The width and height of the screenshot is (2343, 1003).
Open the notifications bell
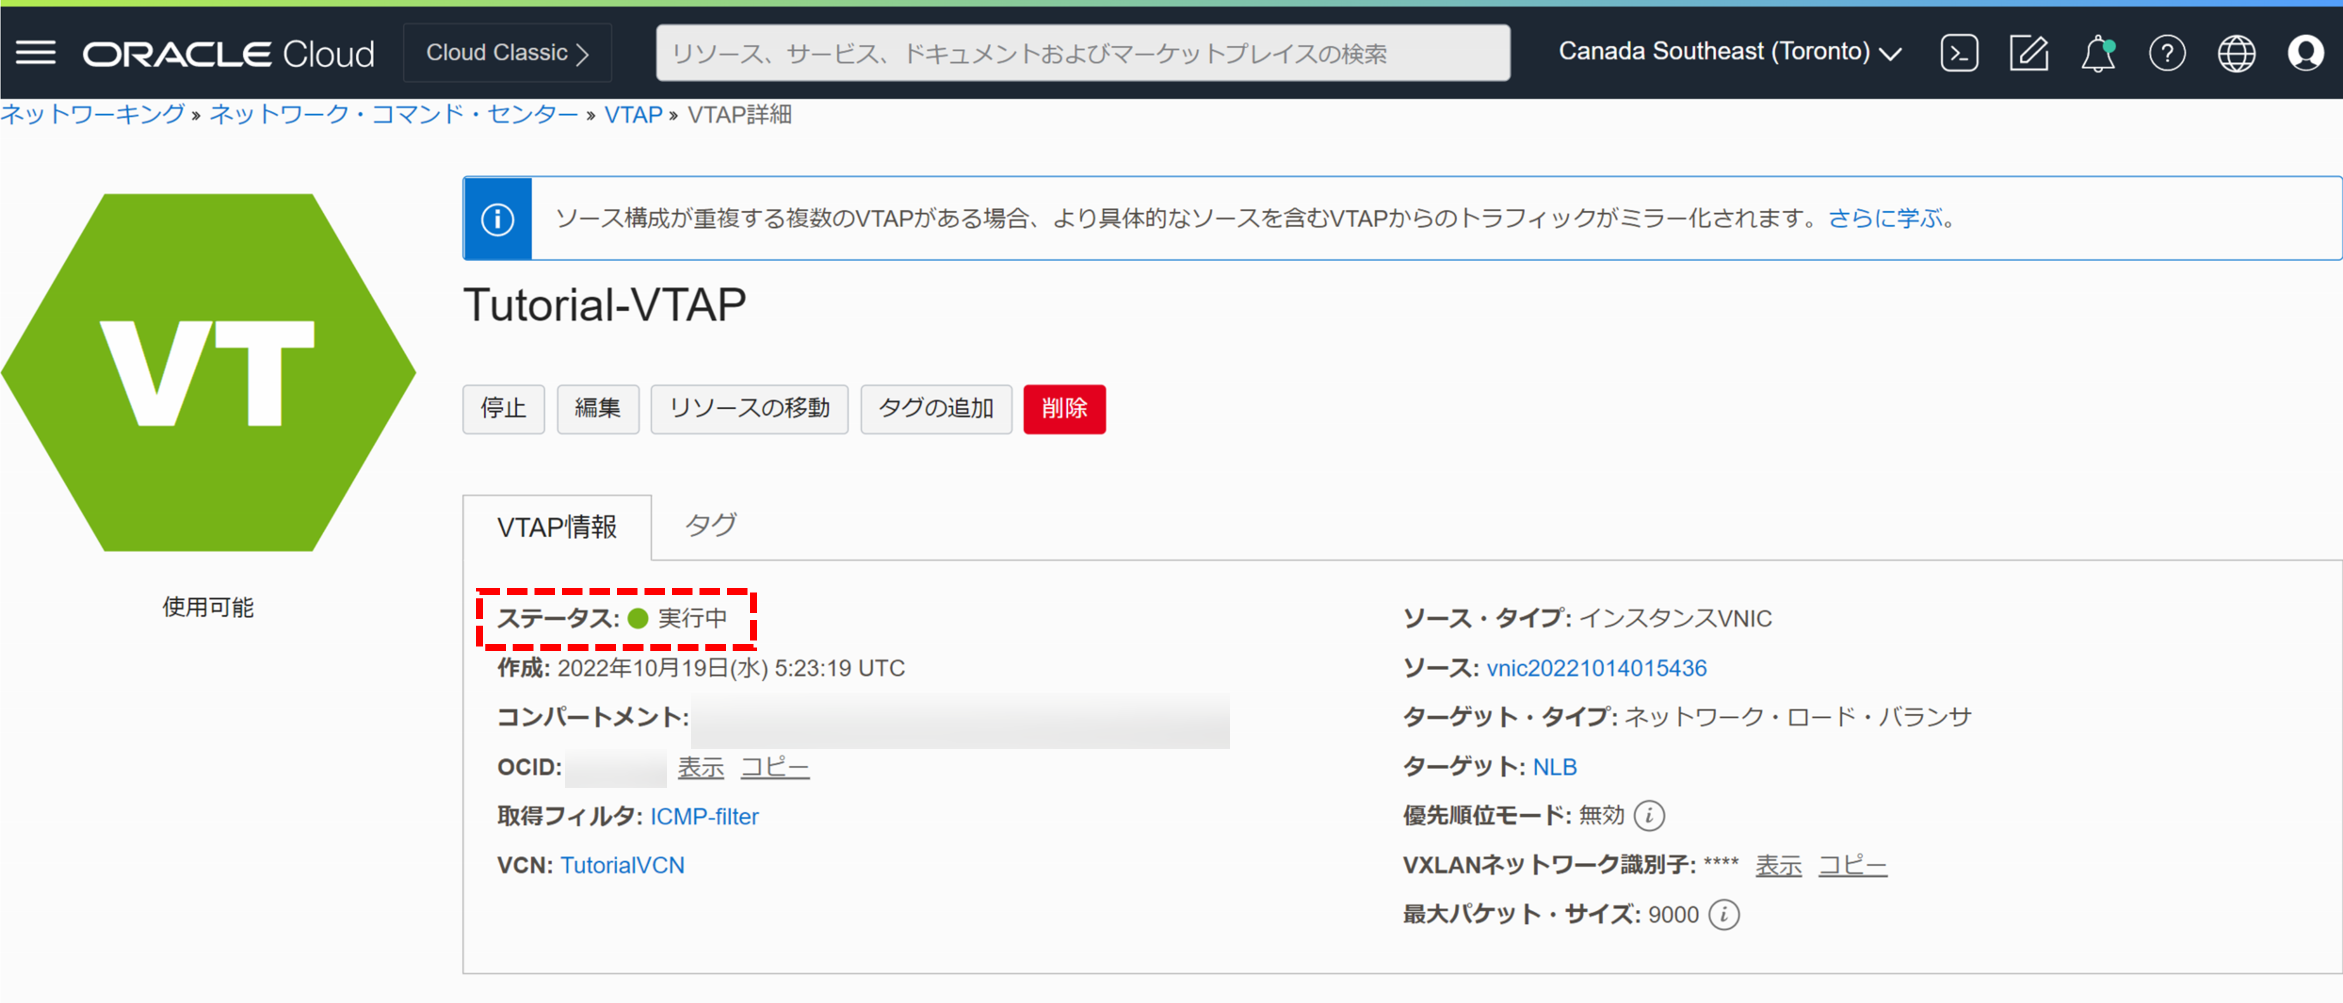click(2097, 53)
